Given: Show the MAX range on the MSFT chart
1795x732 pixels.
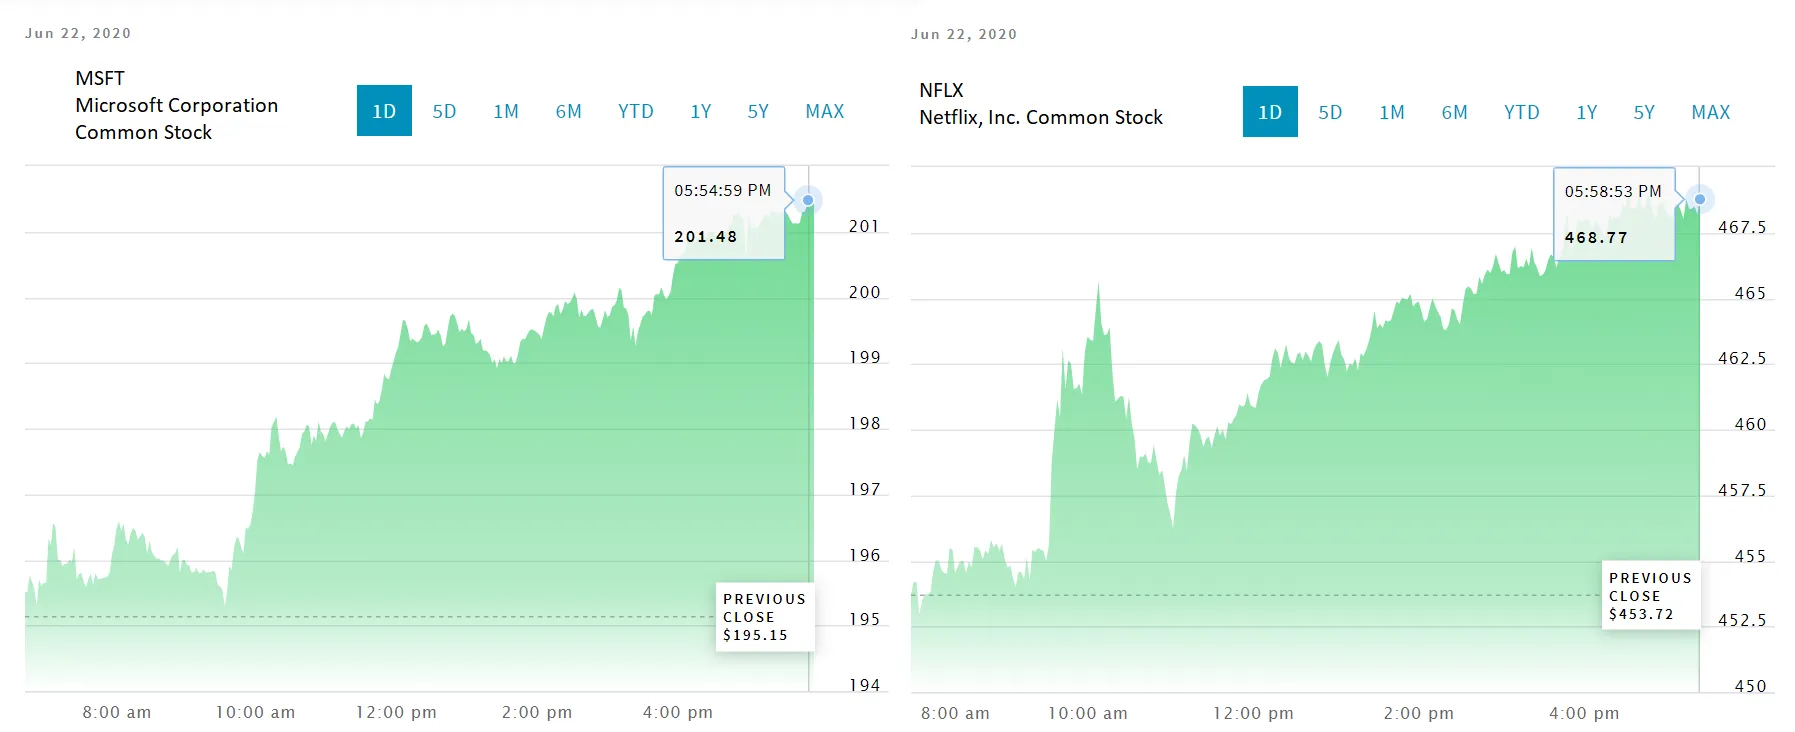Looking at the screenshot, I should 825,111.
